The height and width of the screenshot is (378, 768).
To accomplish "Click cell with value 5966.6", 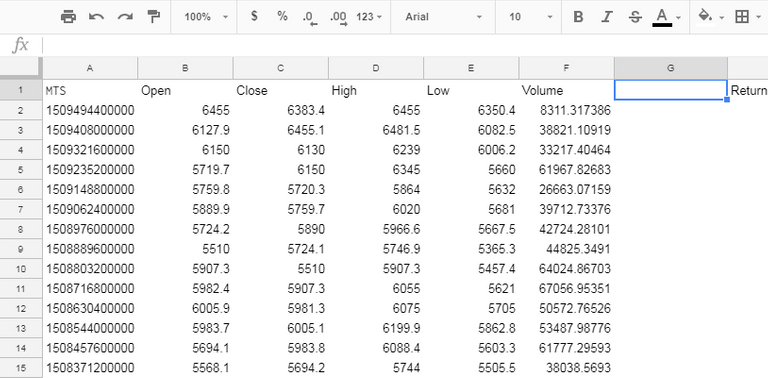I will coord(376,229).
